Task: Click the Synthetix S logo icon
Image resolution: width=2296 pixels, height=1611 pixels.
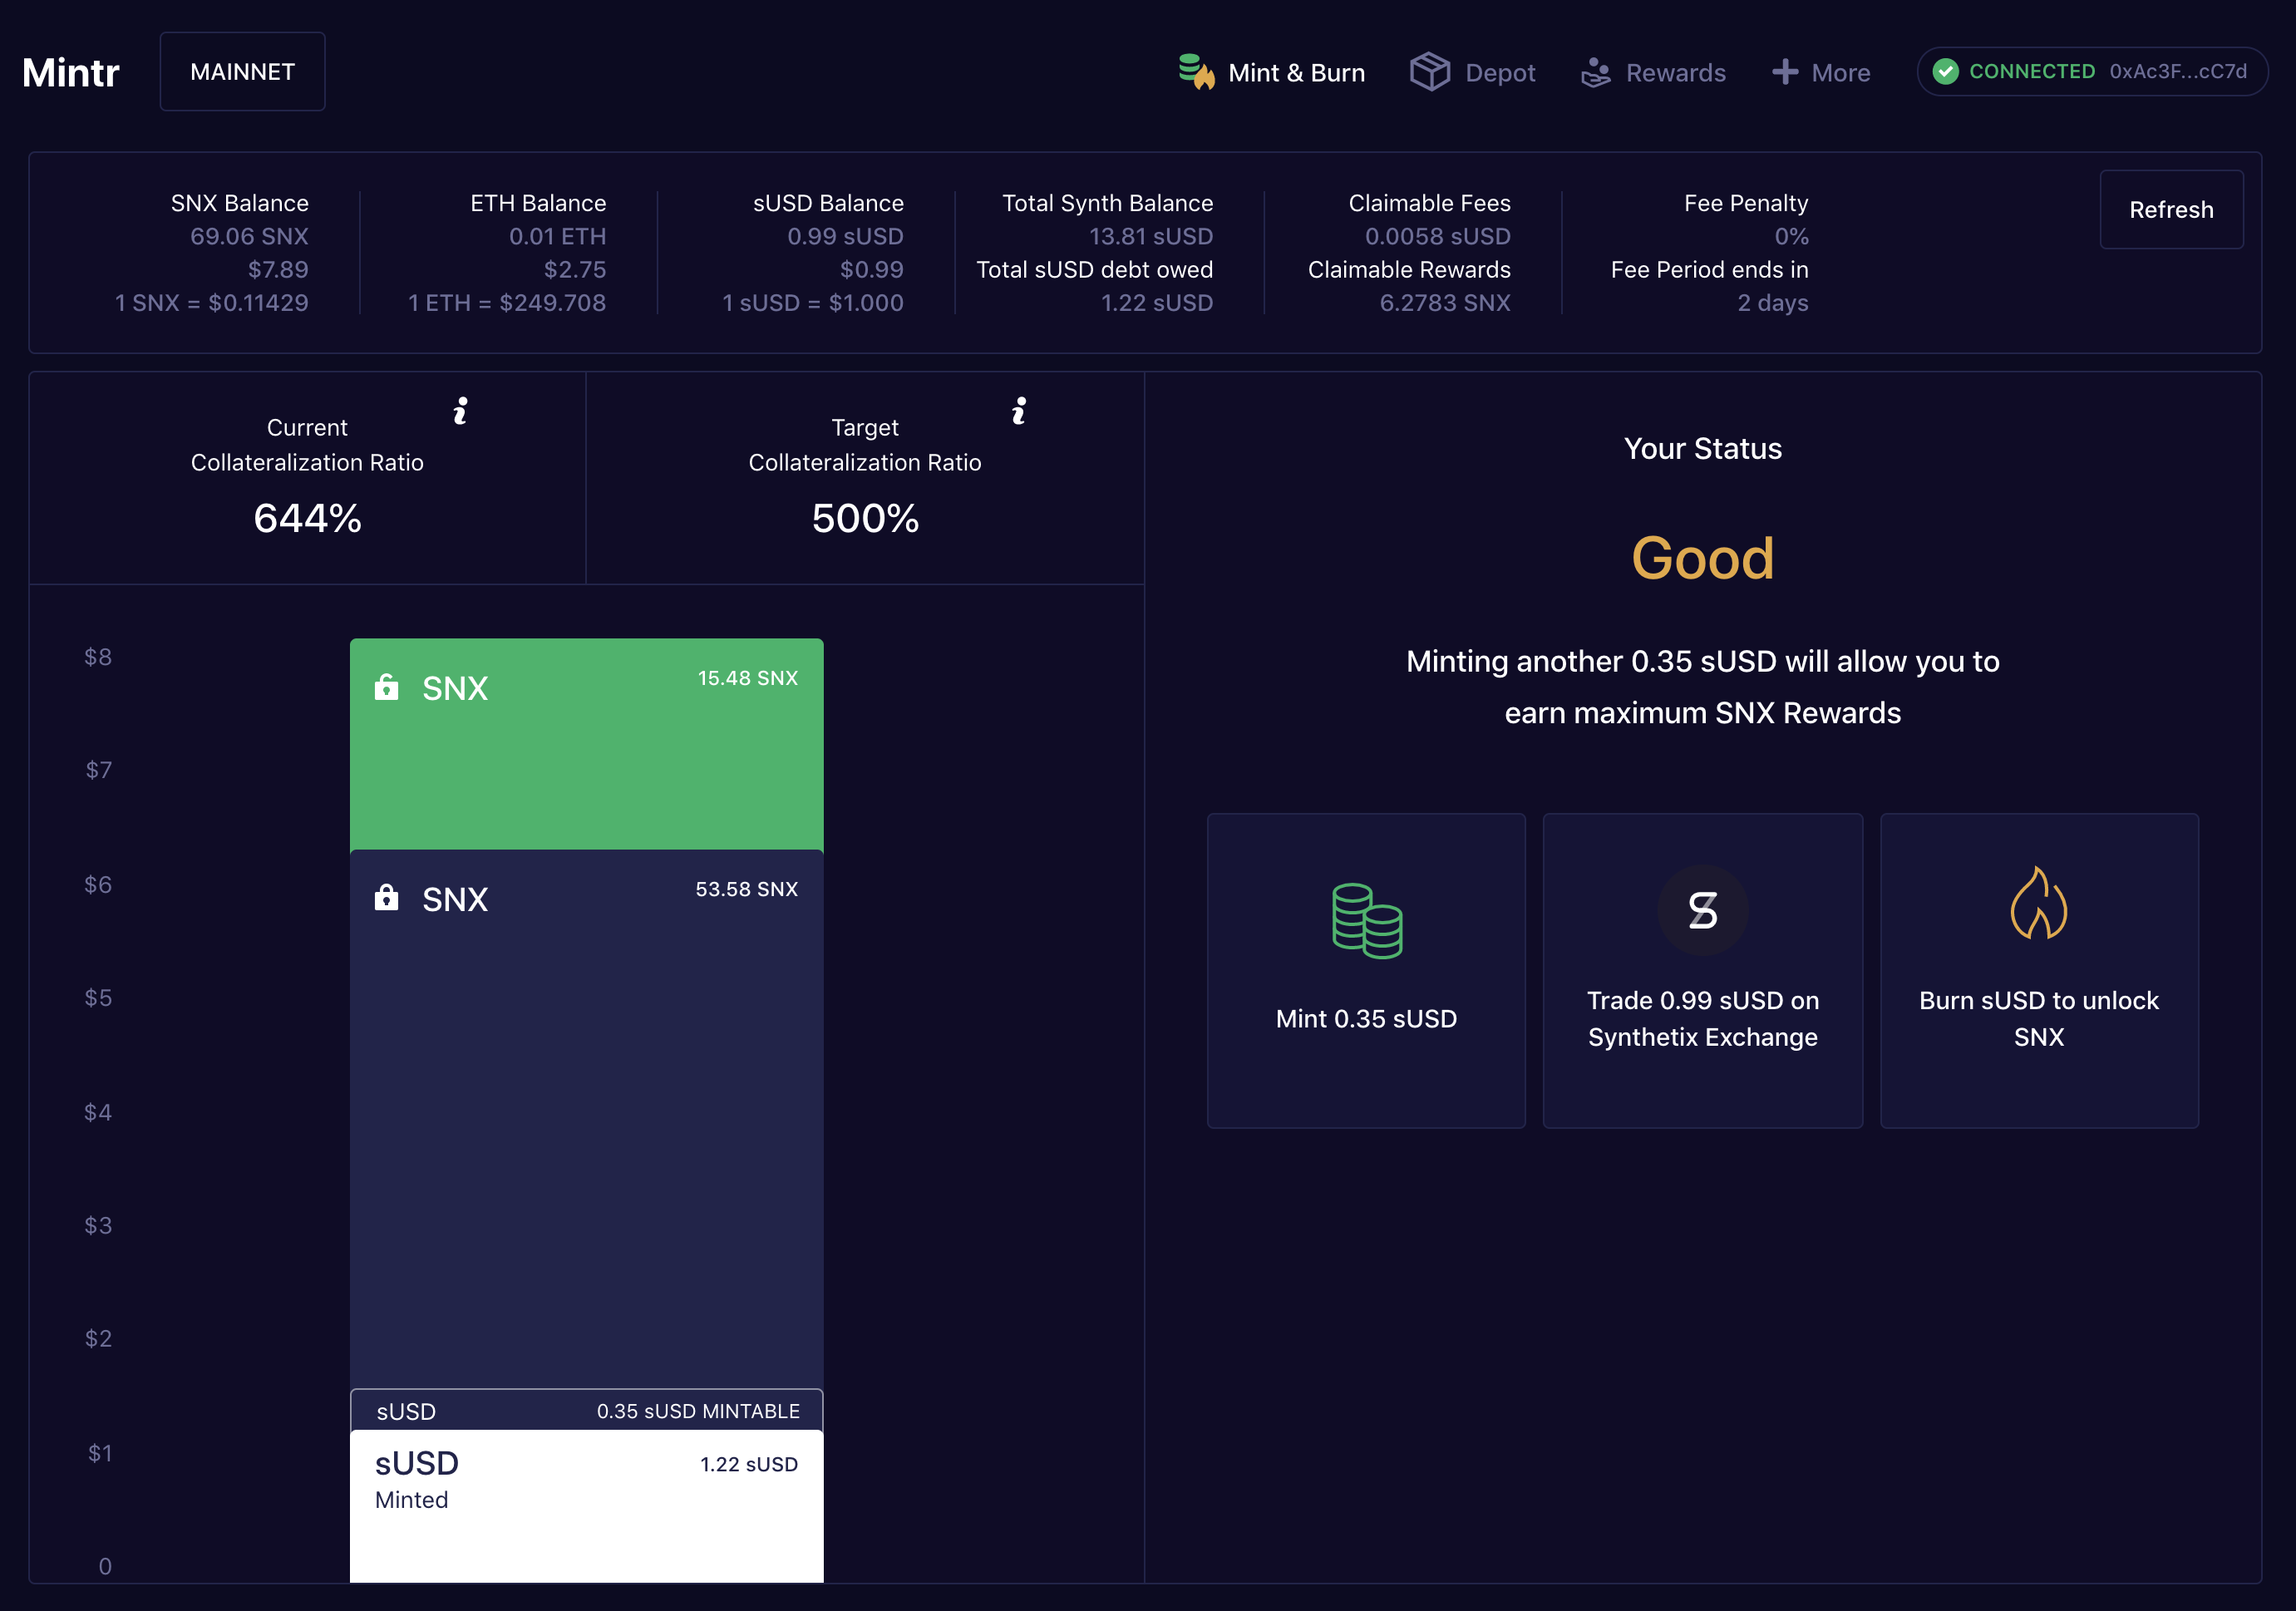Action: point(1702,910)
